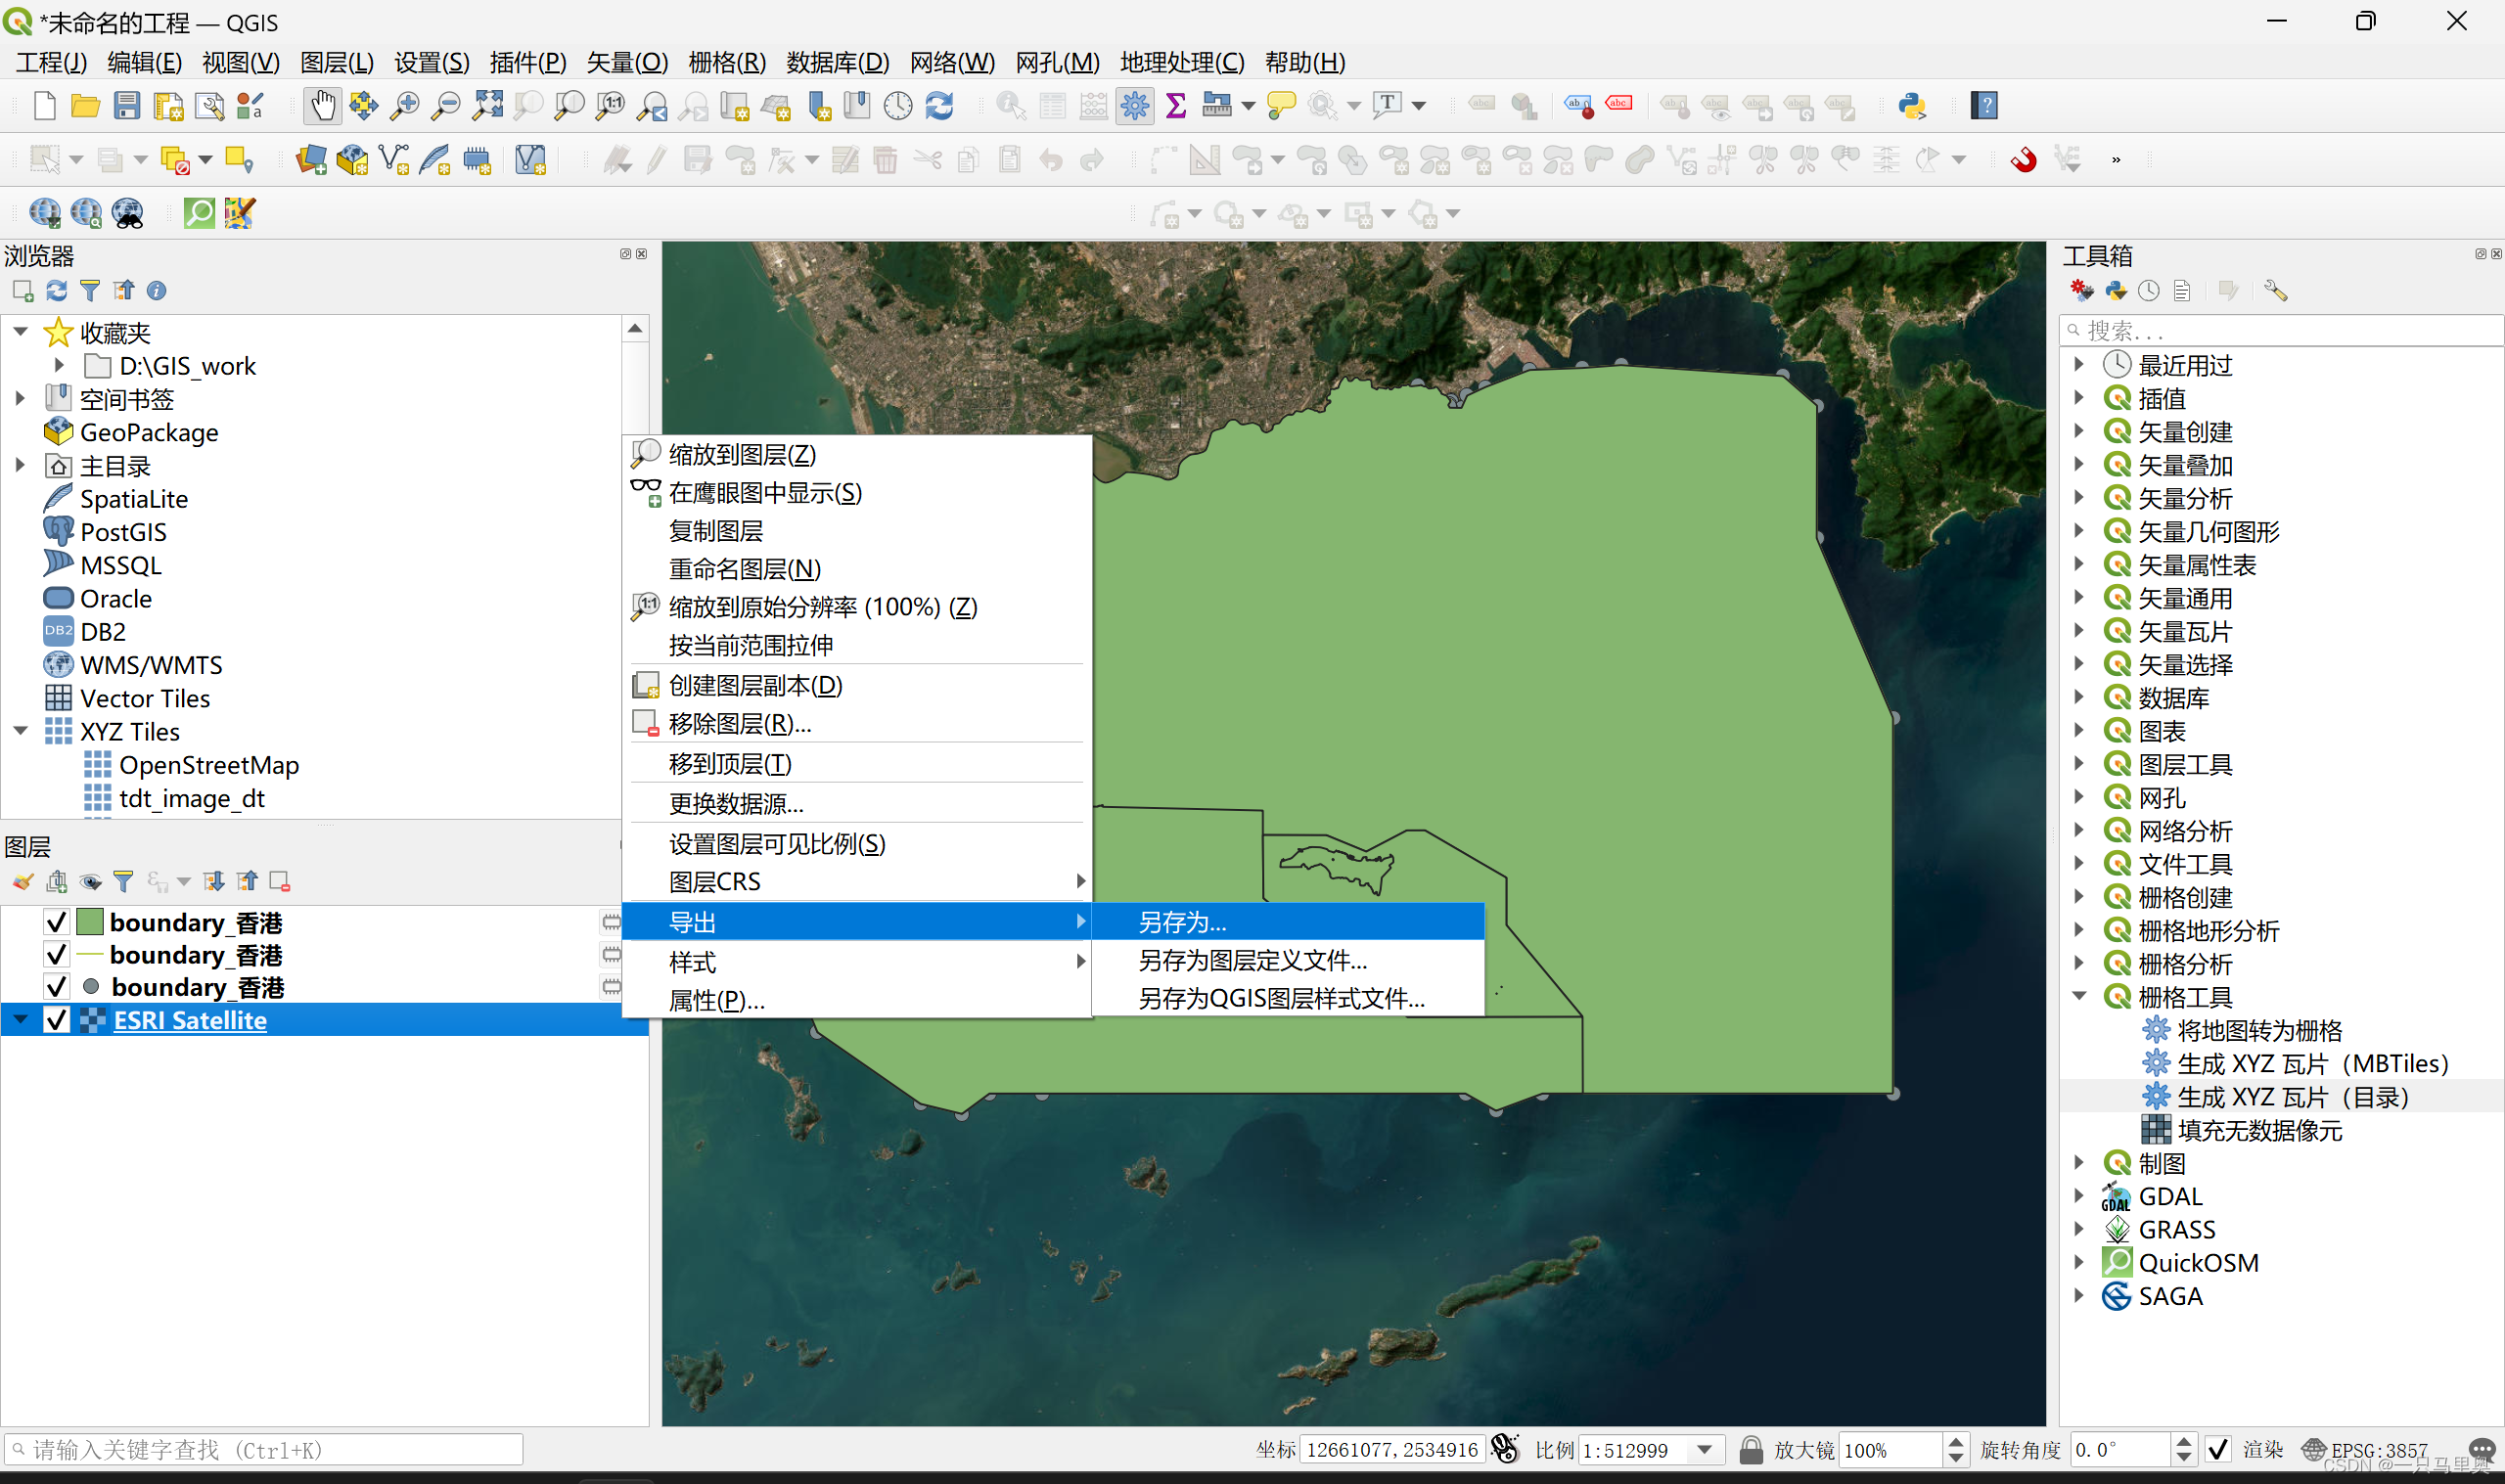Collapse the 栅格工具 group in toolbox

(2079, 996)
